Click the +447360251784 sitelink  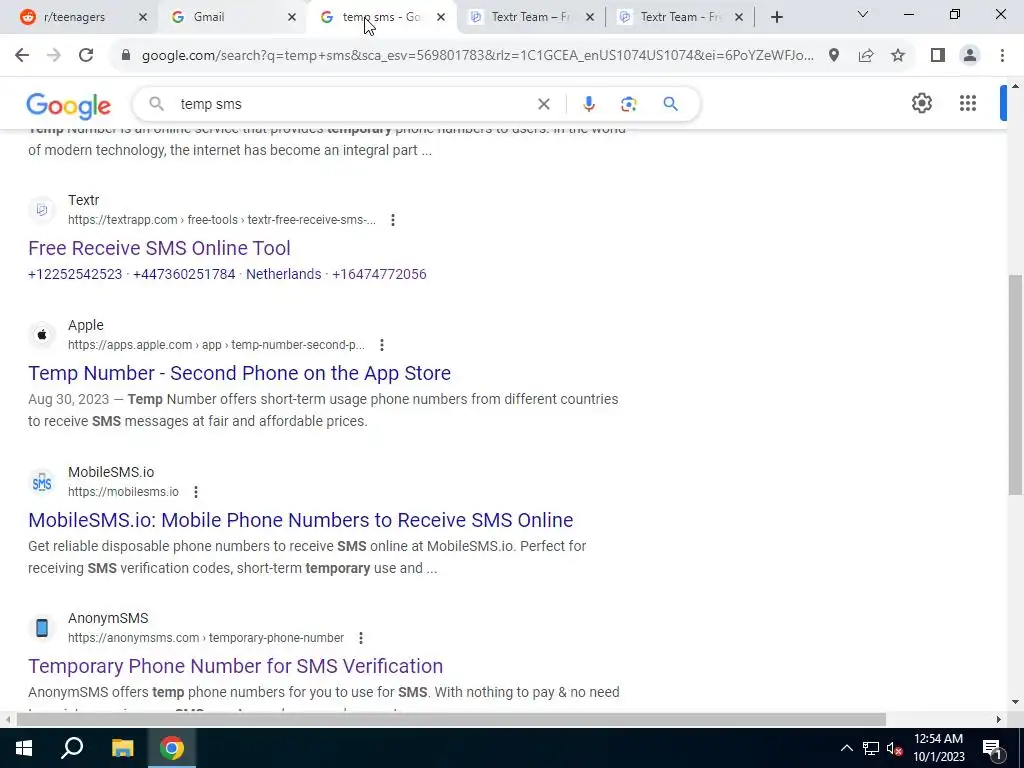pyautogui.click(x=184, y=274)
